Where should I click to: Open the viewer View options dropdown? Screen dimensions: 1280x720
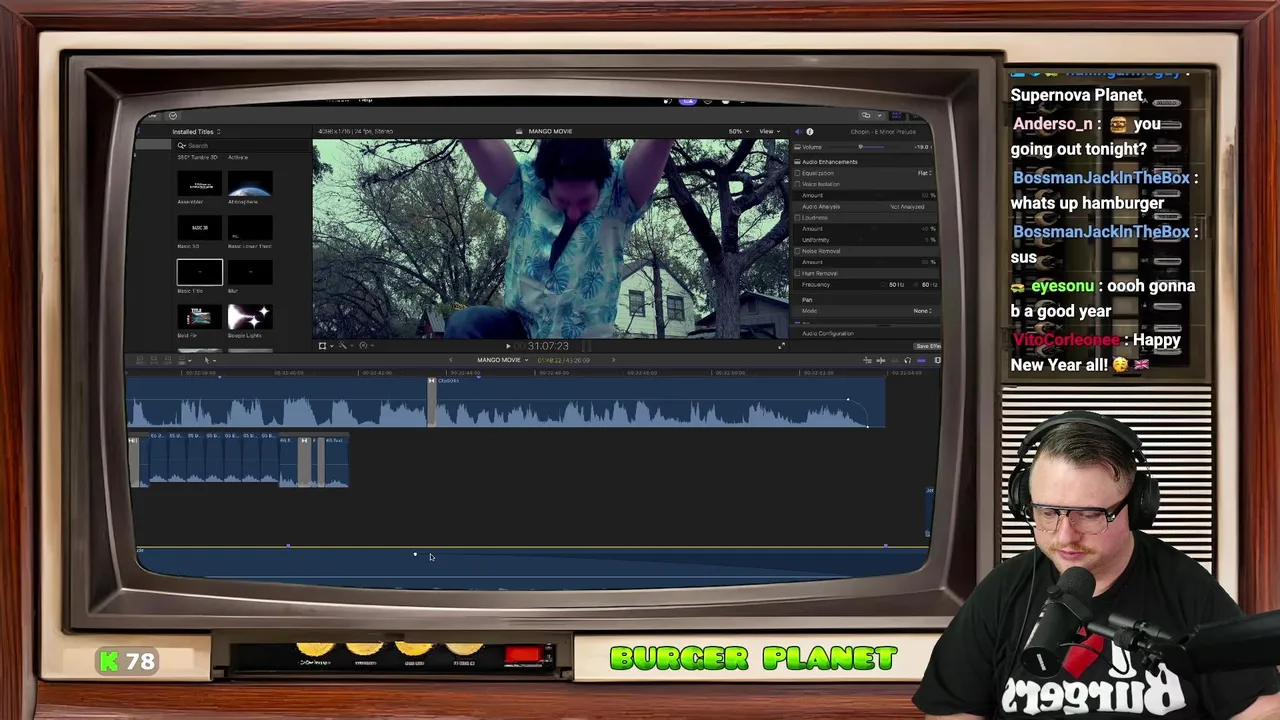click(x=768, y=131)
